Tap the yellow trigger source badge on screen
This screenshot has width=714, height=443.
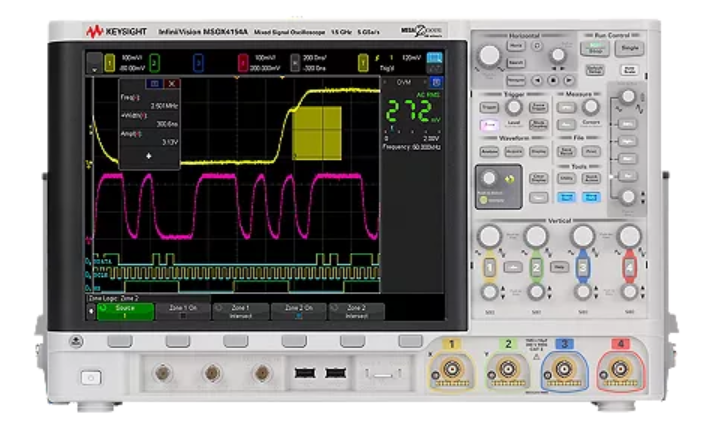pos(363,63)
